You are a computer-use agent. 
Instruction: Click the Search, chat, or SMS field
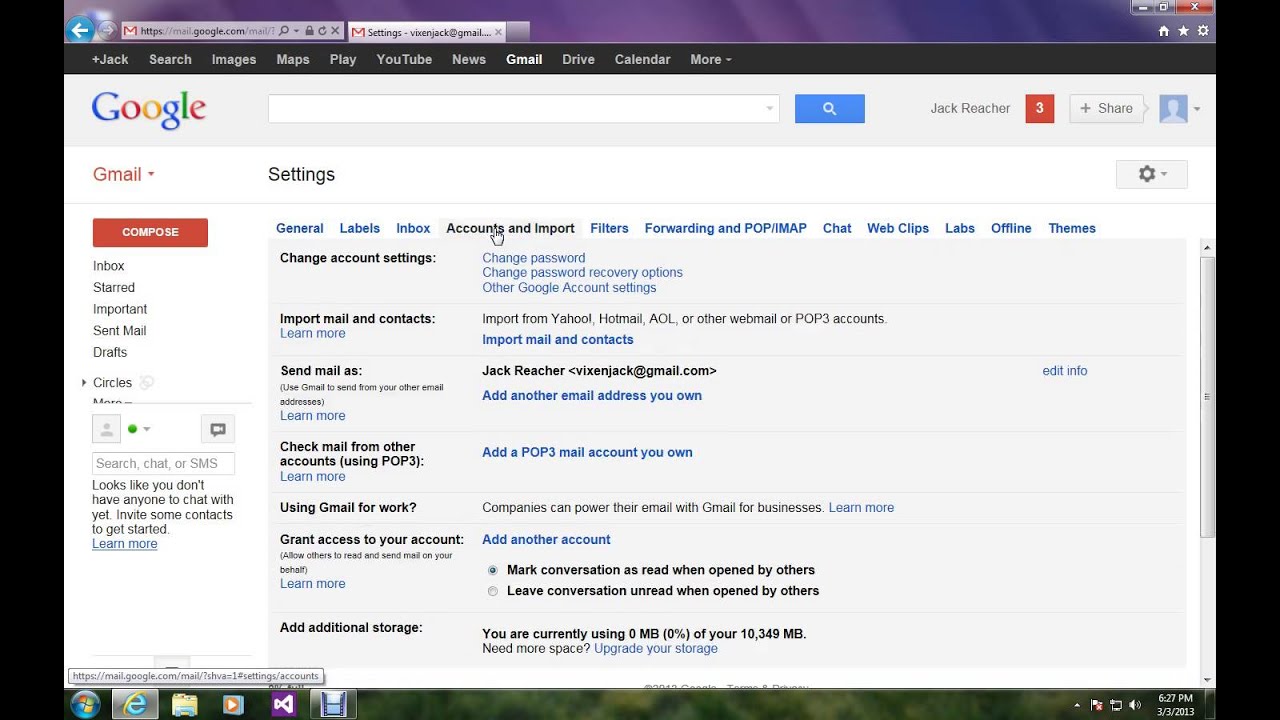pos(163,463)
